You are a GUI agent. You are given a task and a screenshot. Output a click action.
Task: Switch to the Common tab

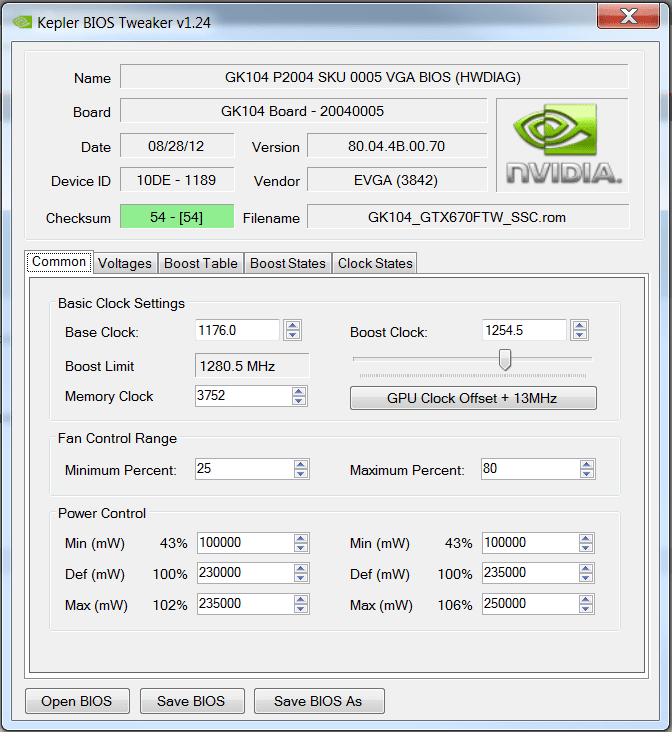click(x=59, y=262)
